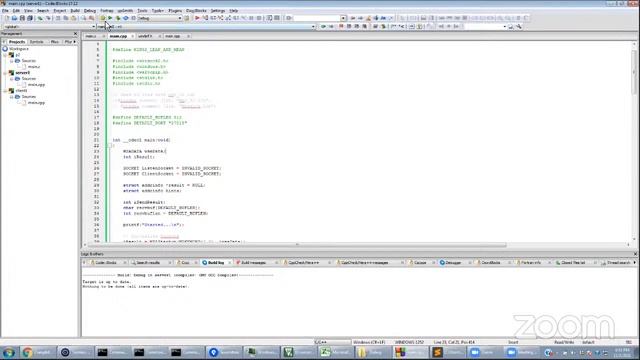Close the Logs & others panel
Viewport: 640px width, 360px height.
tap(635, 254)
